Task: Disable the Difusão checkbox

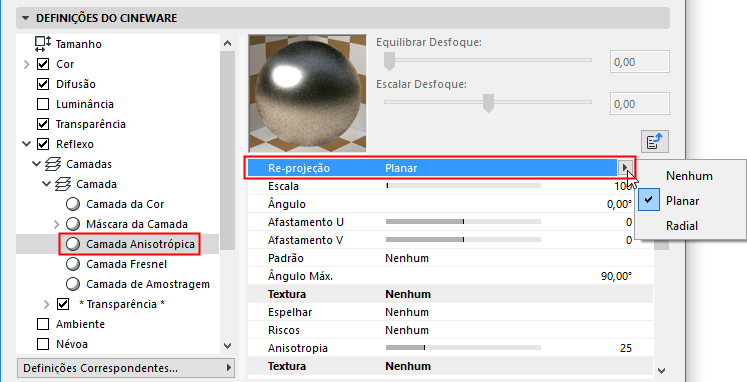Action: [x=43, y=84]
